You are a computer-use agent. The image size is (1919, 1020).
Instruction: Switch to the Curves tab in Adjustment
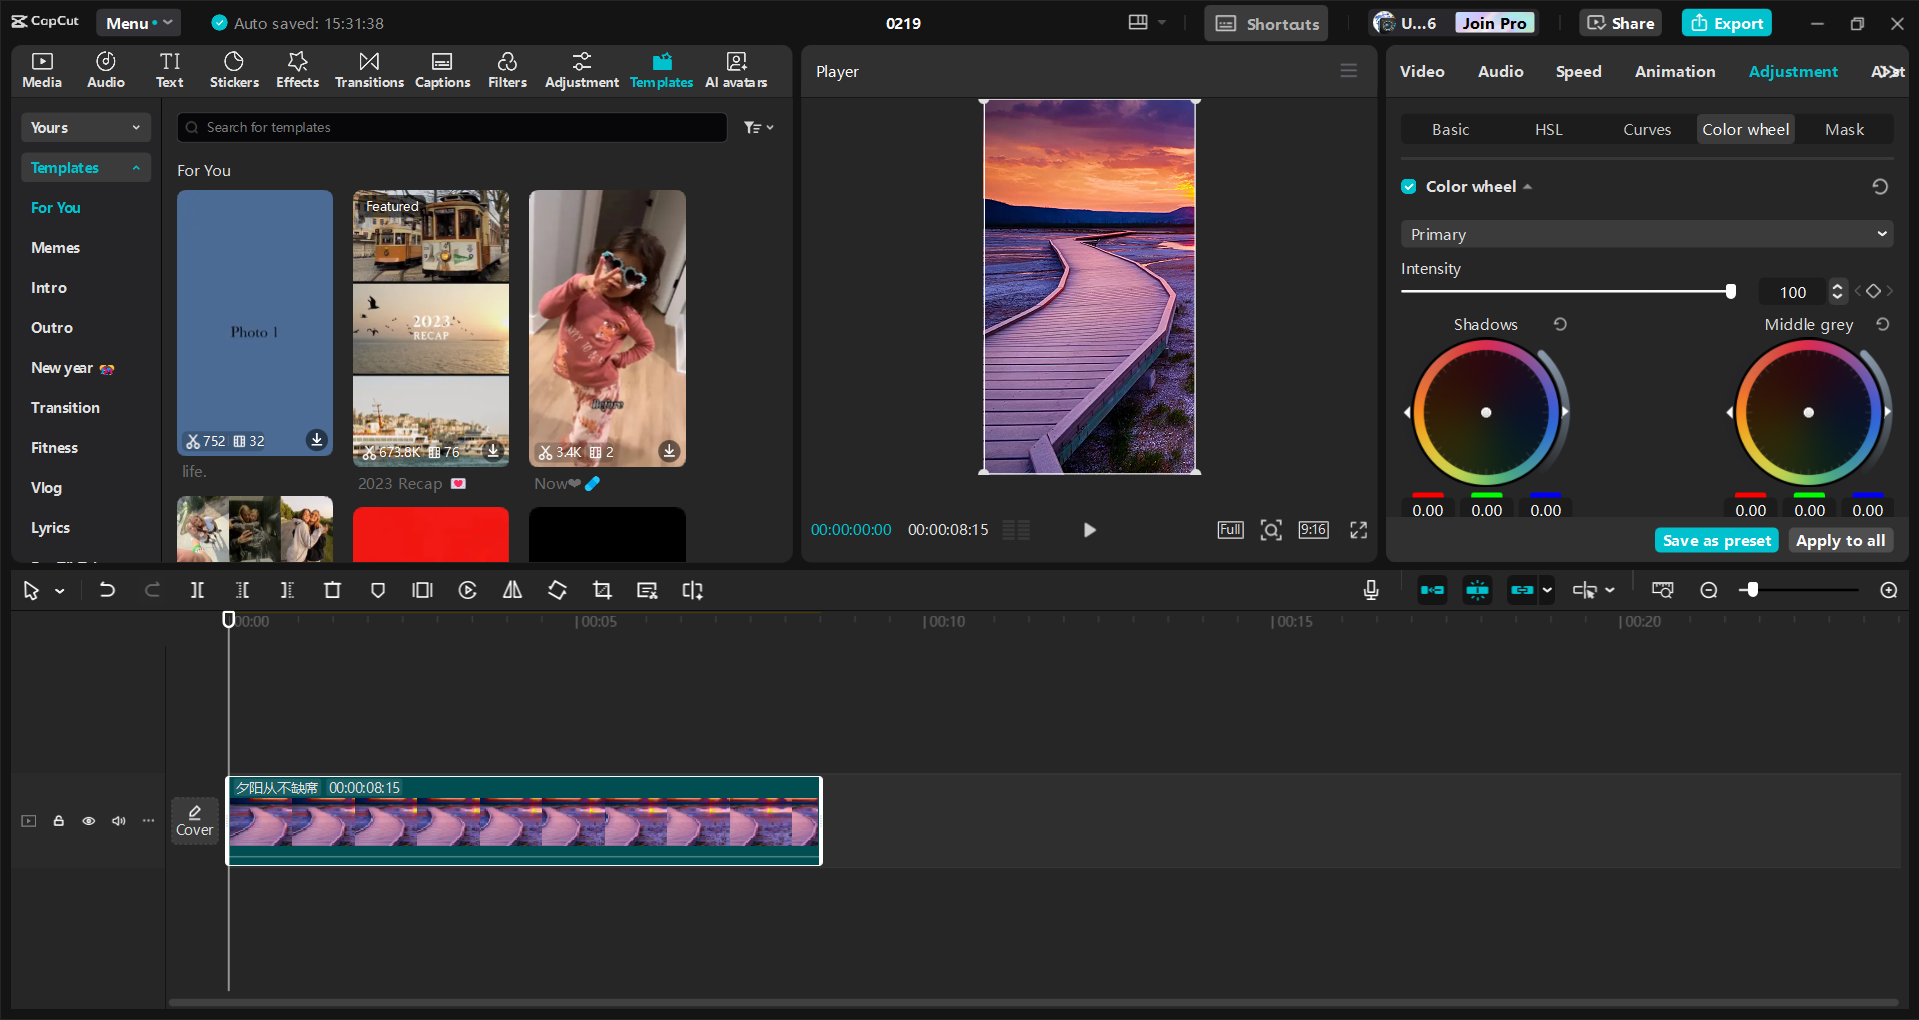1646,129
